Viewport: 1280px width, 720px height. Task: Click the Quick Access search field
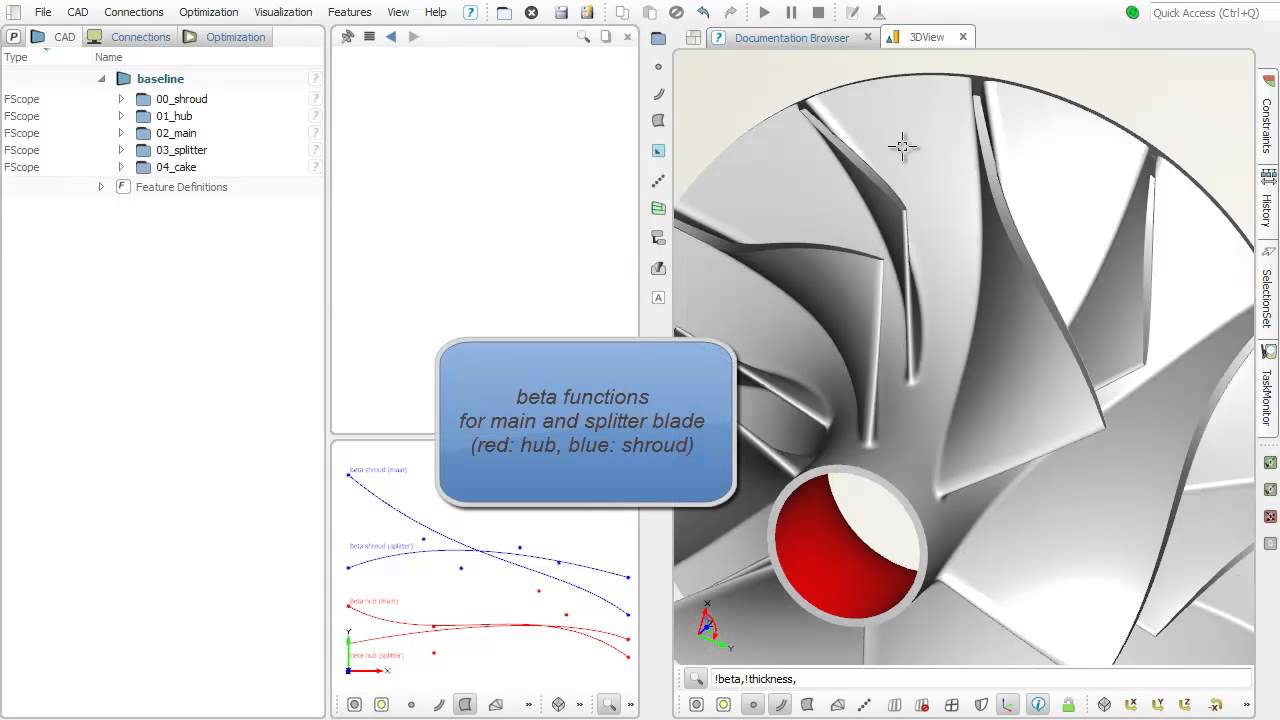tap(1212, 12)
